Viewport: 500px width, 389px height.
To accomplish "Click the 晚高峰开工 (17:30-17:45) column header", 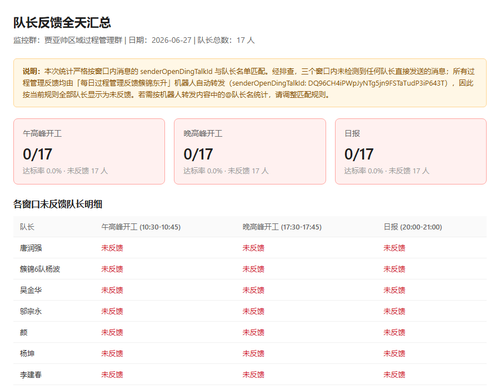I will (x=282, y=227).
